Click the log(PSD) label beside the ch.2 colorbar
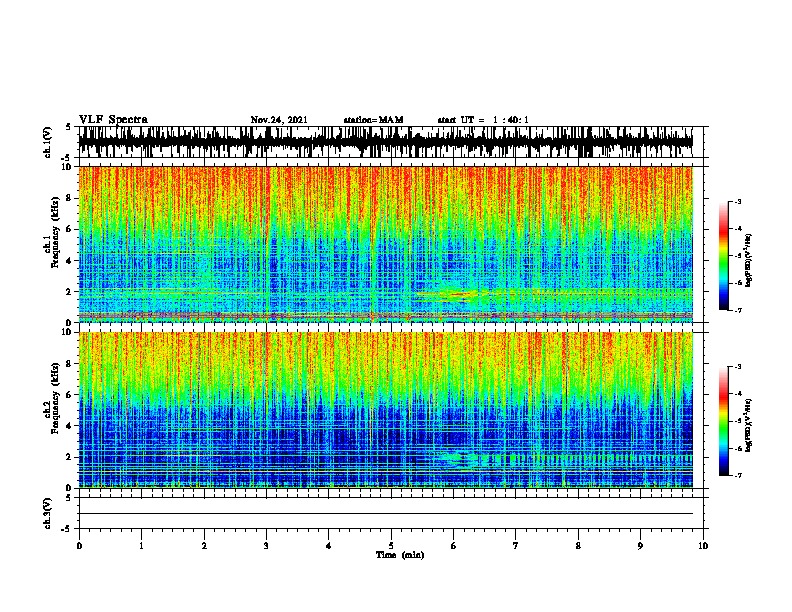The image size is (792, 612). tap(749, 425)
